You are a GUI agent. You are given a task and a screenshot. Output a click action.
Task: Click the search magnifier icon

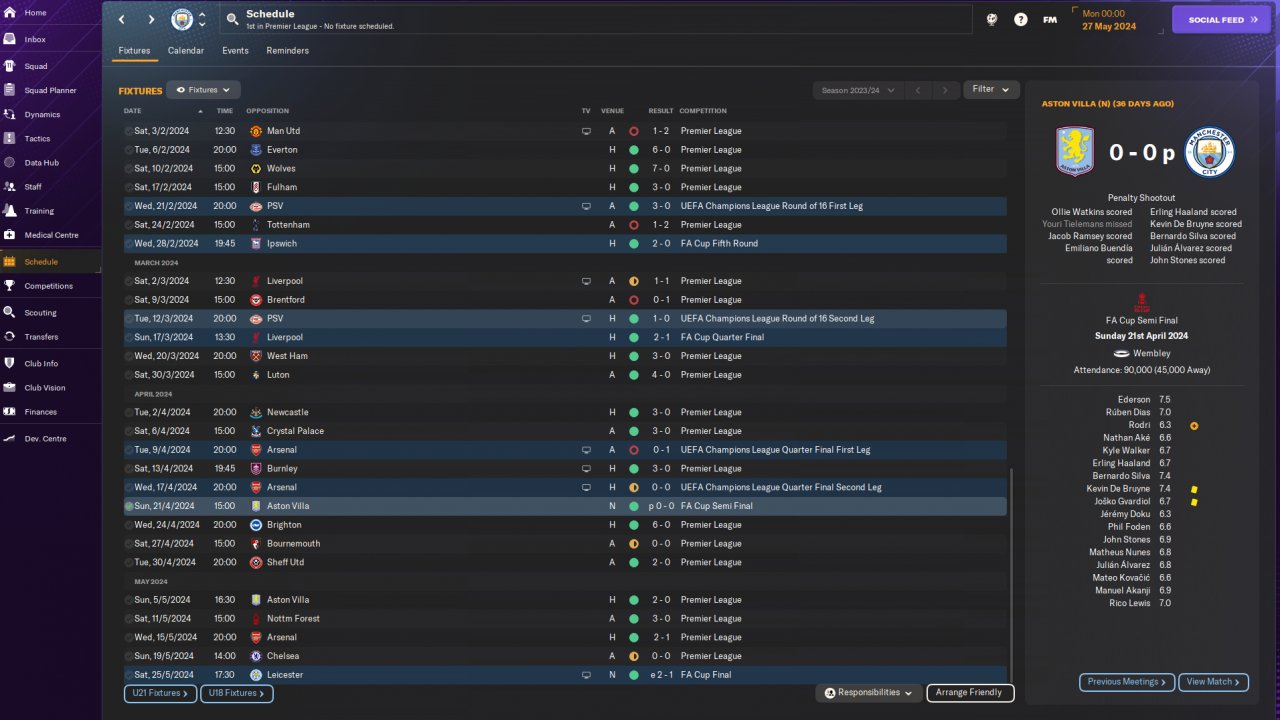click(232, 19)
